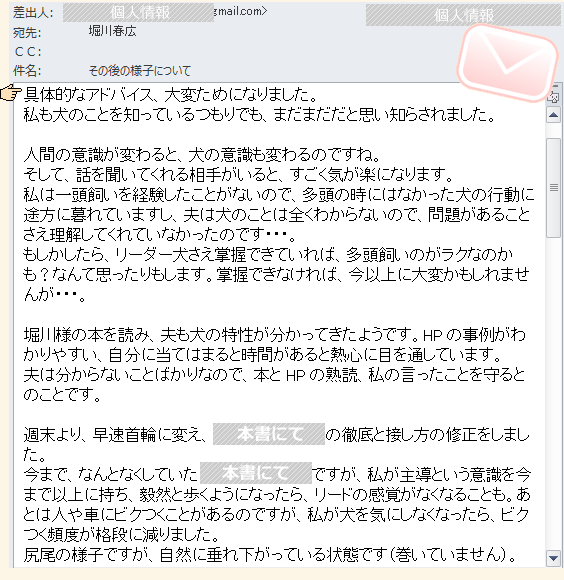This screenshot has width=564, height=580.
Task: Click the second 本書にて box before ですが
Action: (x=256, y=473)
